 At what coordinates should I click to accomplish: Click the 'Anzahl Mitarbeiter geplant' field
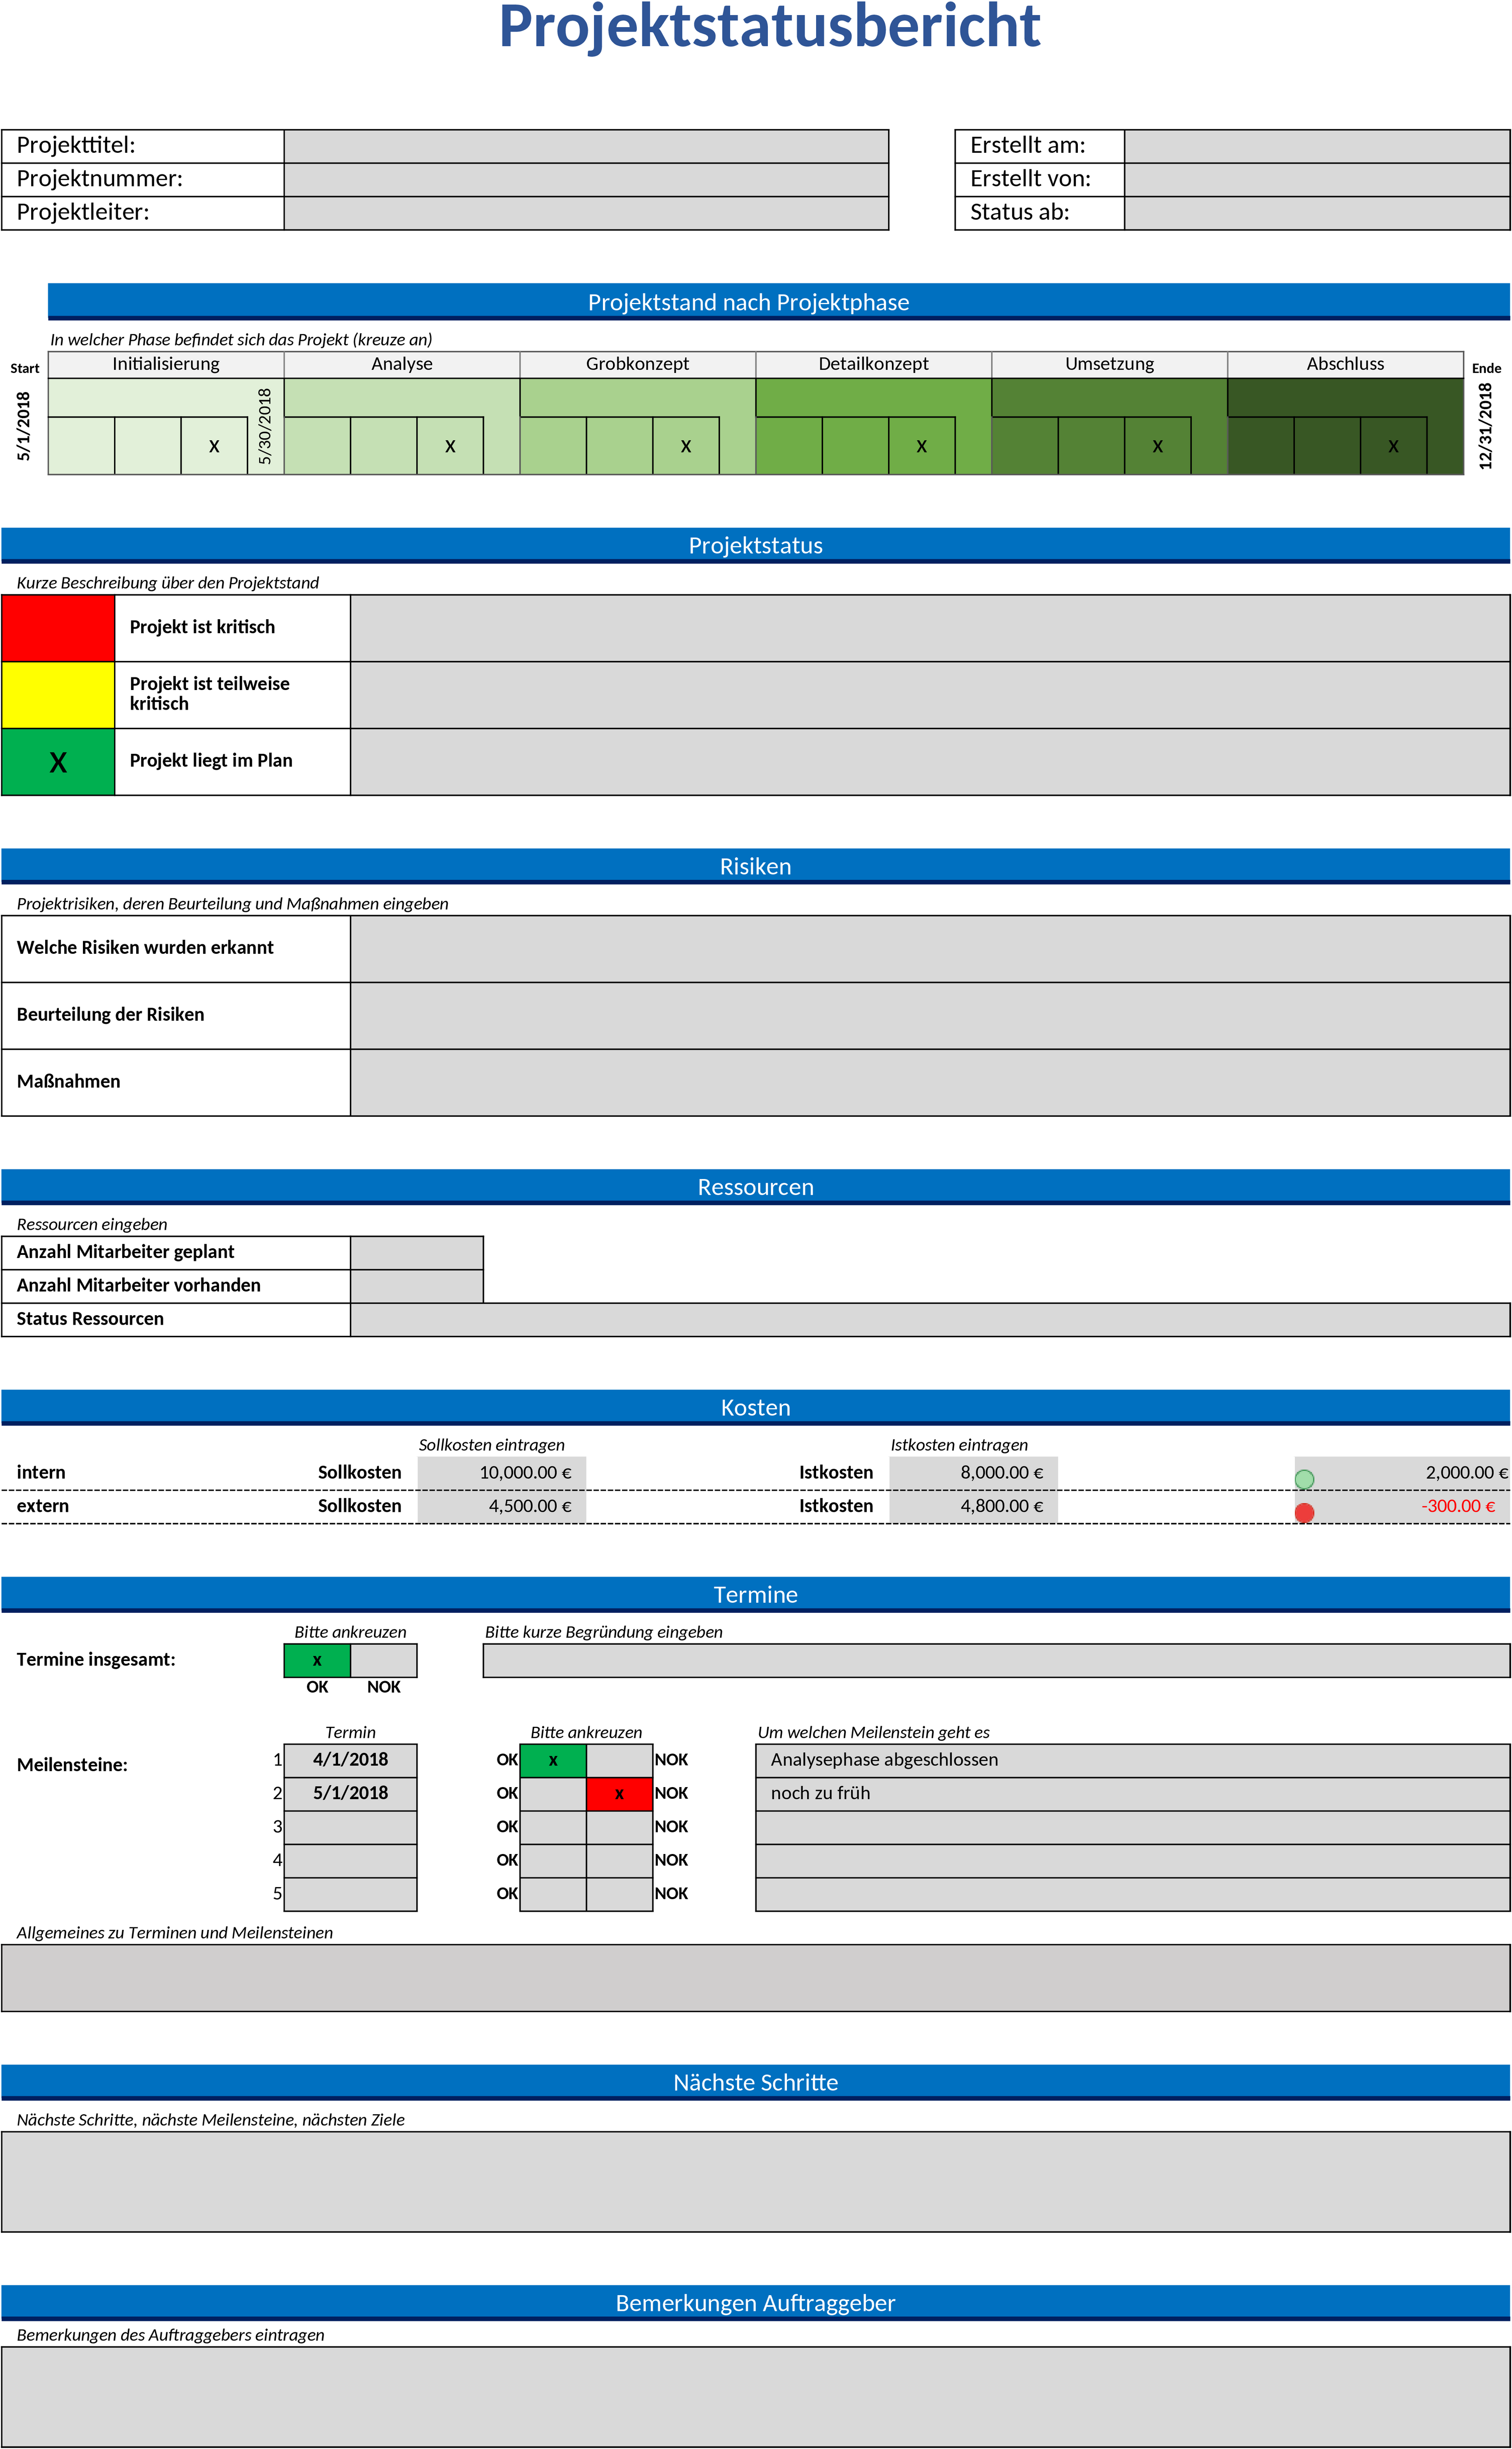pos(417,1253)
